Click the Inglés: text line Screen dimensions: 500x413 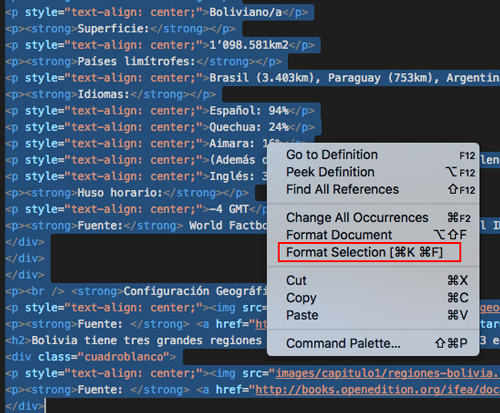[x=232, y=176]
